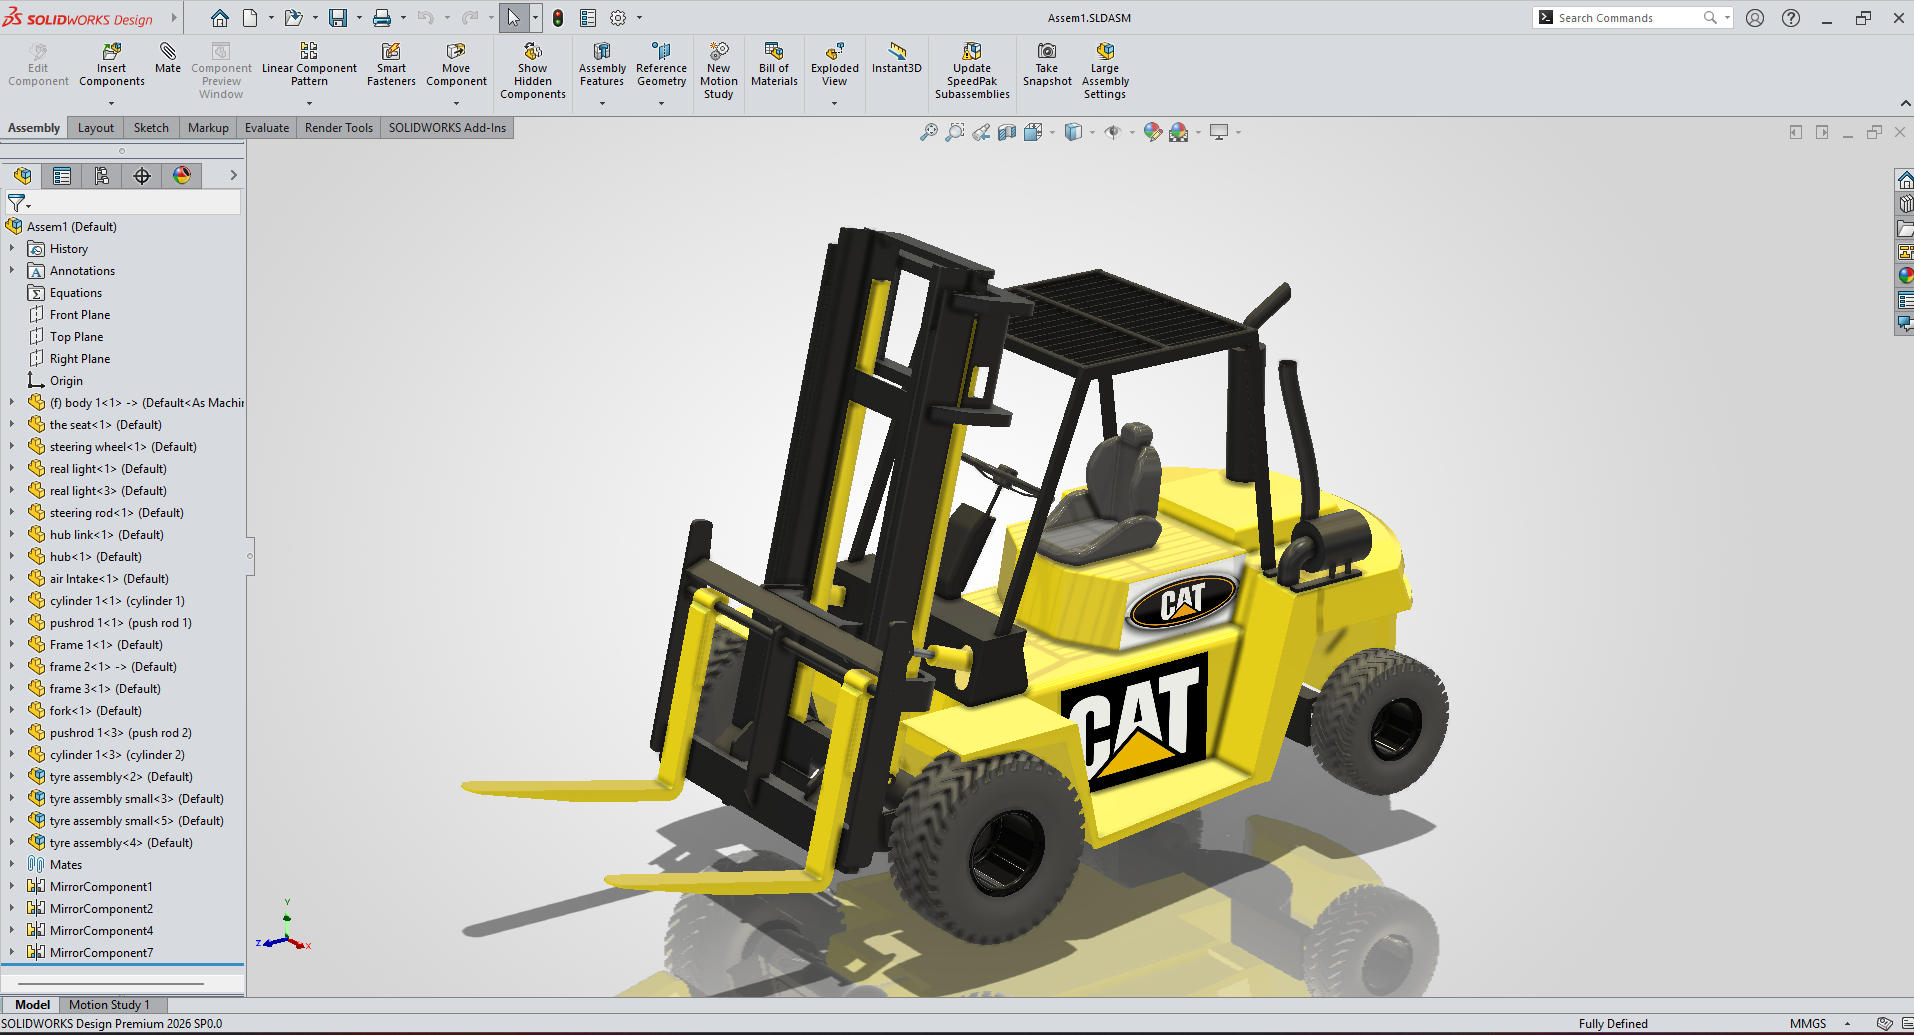
Task: Create a new document
Action: coord(250,18)
